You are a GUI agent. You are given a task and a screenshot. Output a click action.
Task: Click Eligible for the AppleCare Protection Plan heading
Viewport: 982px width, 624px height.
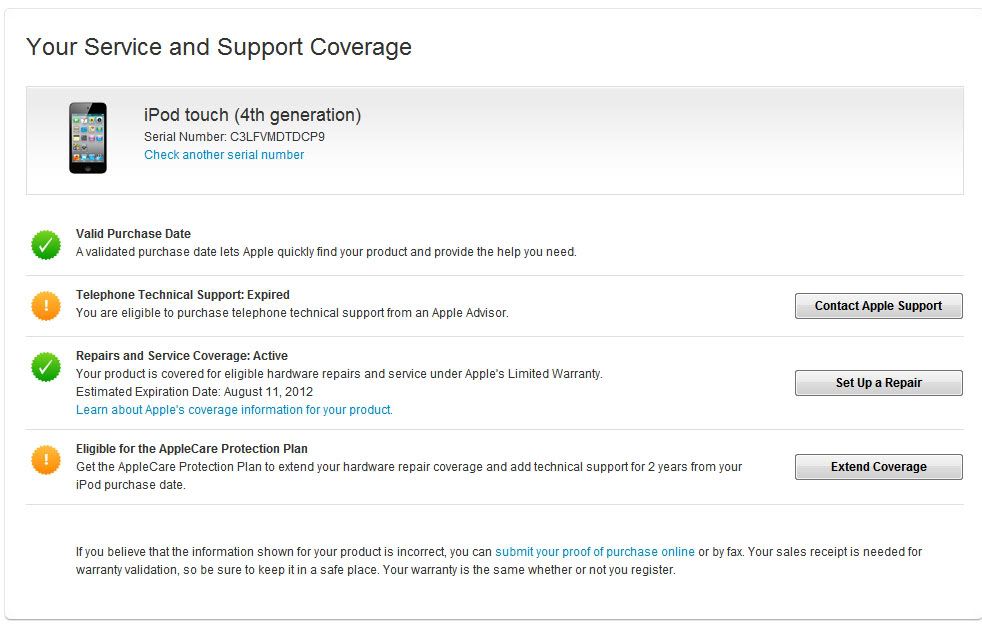click(192, 449)
